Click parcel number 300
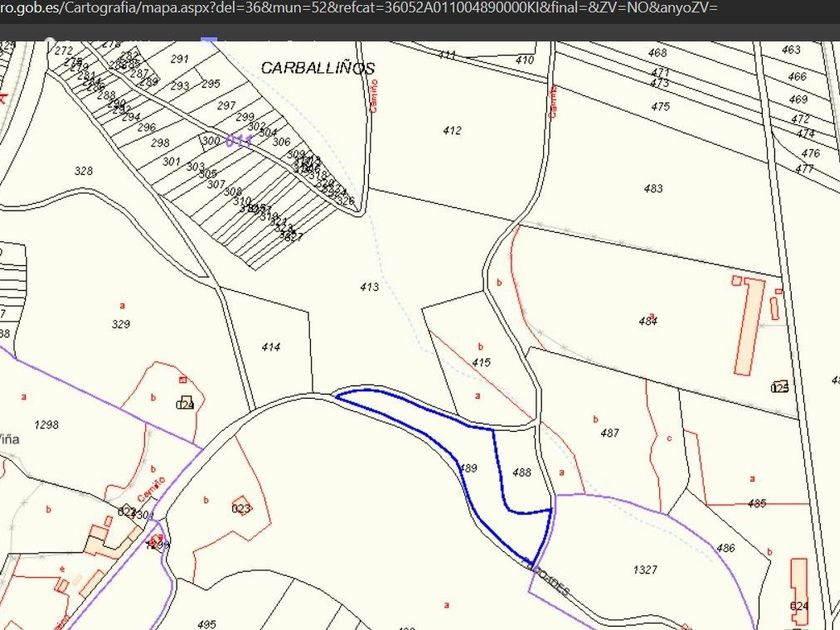840x630 pixels. coord(211,141)
